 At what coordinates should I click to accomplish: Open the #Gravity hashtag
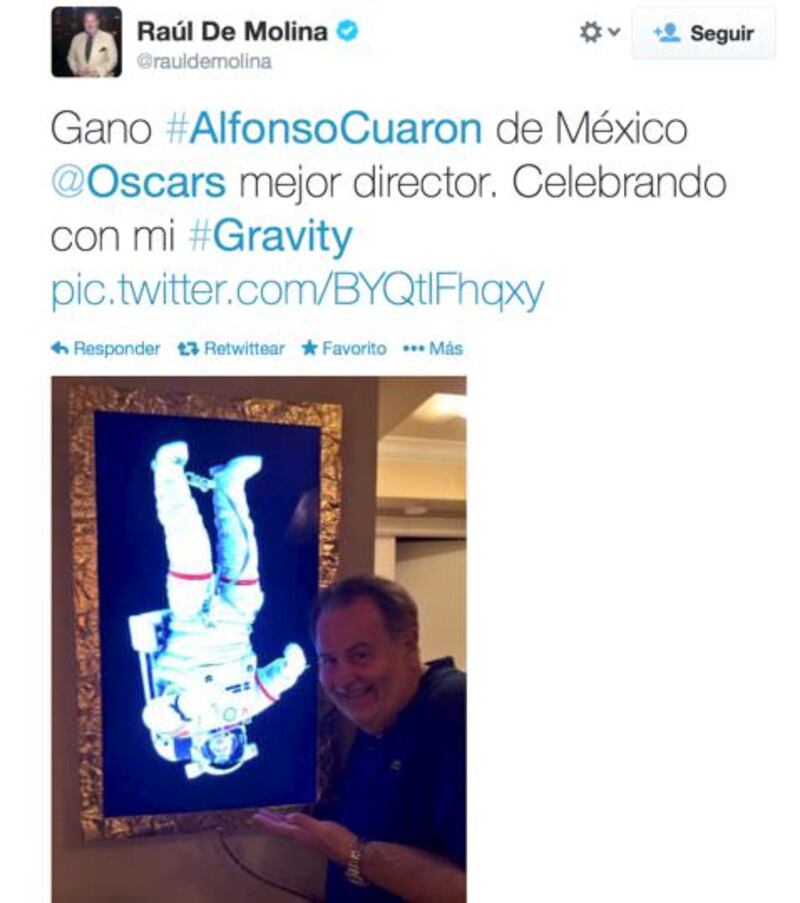click(x=271, y=236)
